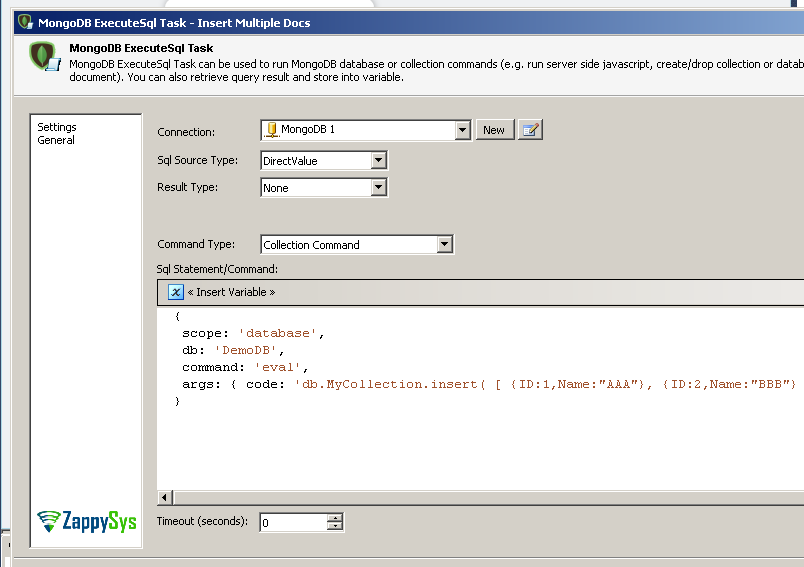Click the window title Insert Multiple Docs

(254, 23)
